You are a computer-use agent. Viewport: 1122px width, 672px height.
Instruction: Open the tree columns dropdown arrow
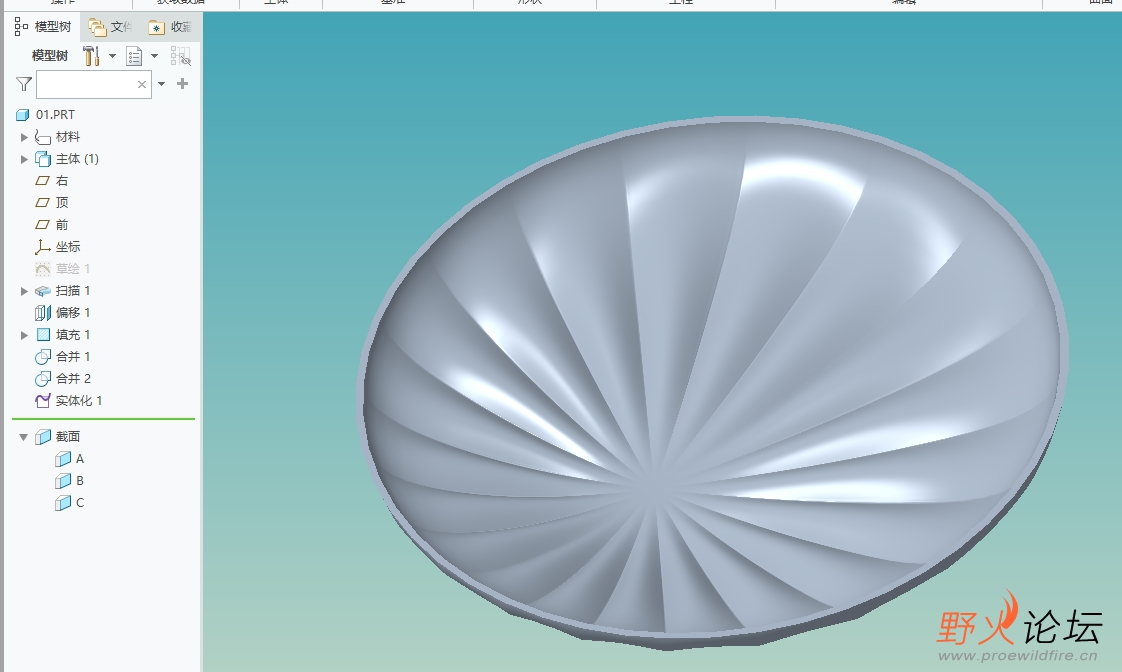tap(154, 56)
